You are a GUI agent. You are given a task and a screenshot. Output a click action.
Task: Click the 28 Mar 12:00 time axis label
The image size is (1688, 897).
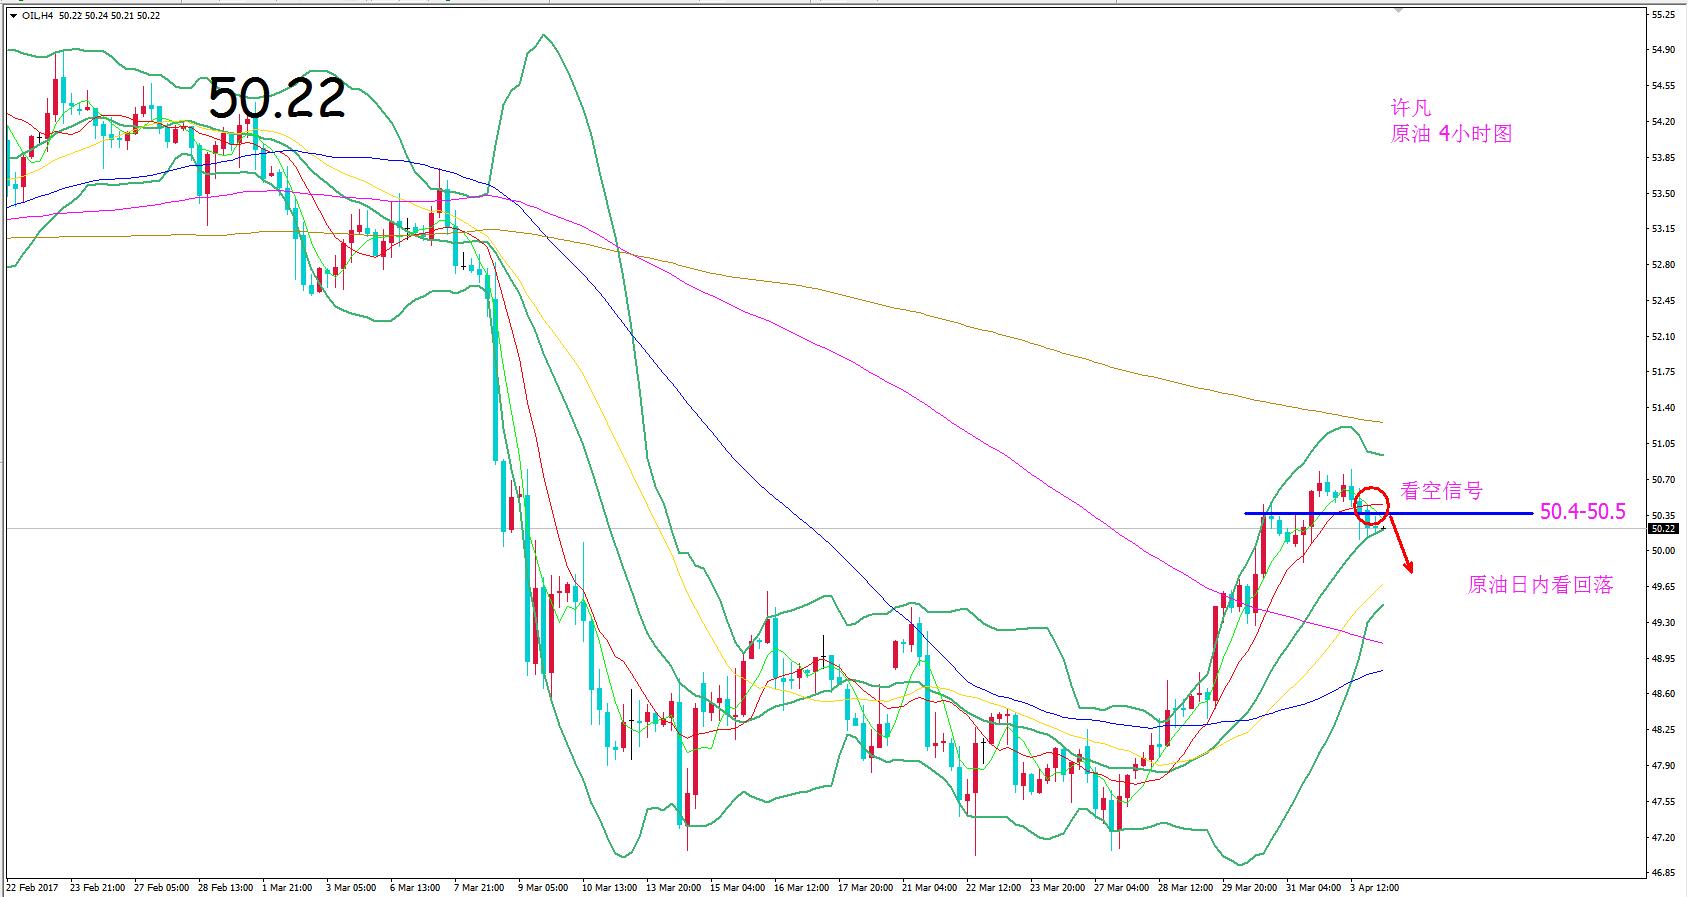1185,888
